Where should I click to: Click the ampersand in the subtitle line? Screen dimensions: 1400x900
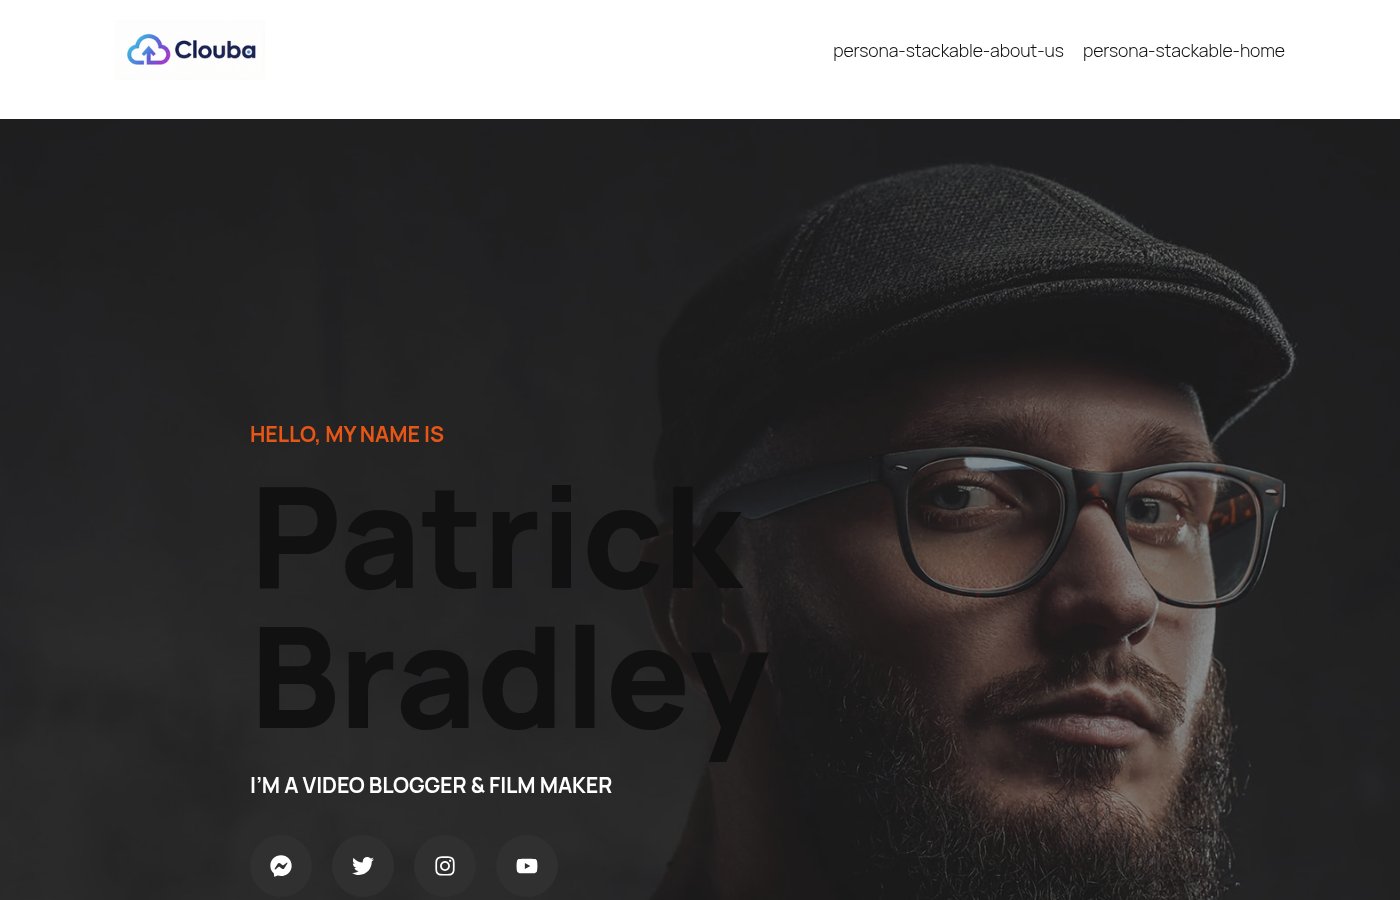(478, 785)
